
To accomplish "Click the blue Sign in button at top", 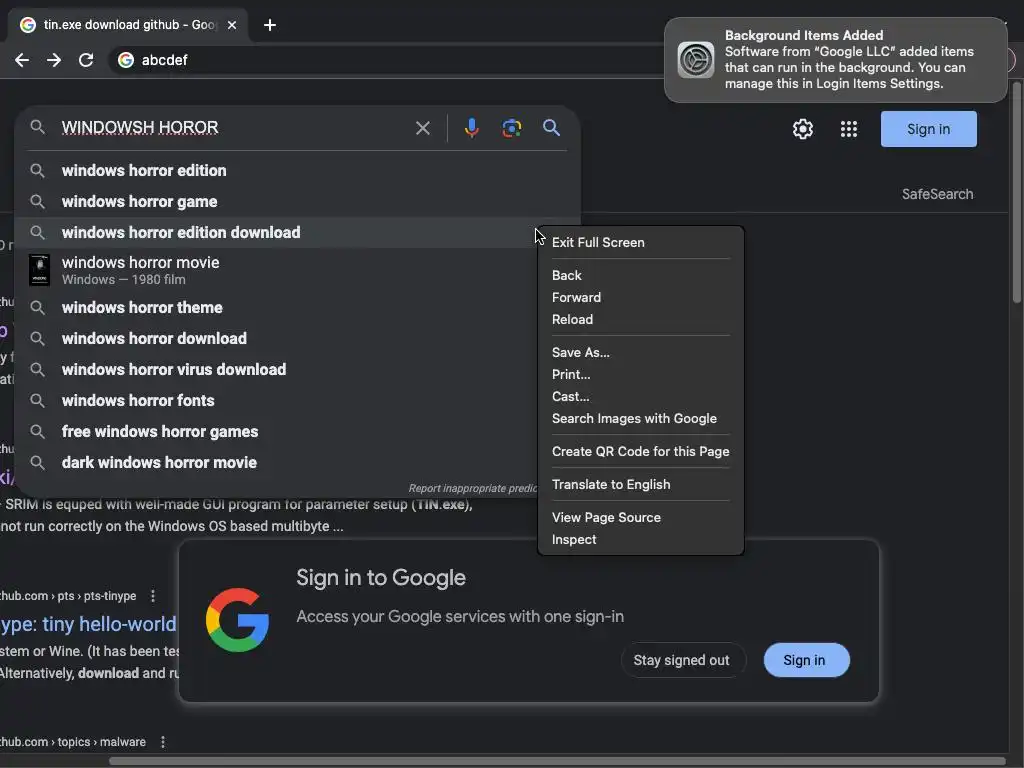I will [x=928, y=129].
